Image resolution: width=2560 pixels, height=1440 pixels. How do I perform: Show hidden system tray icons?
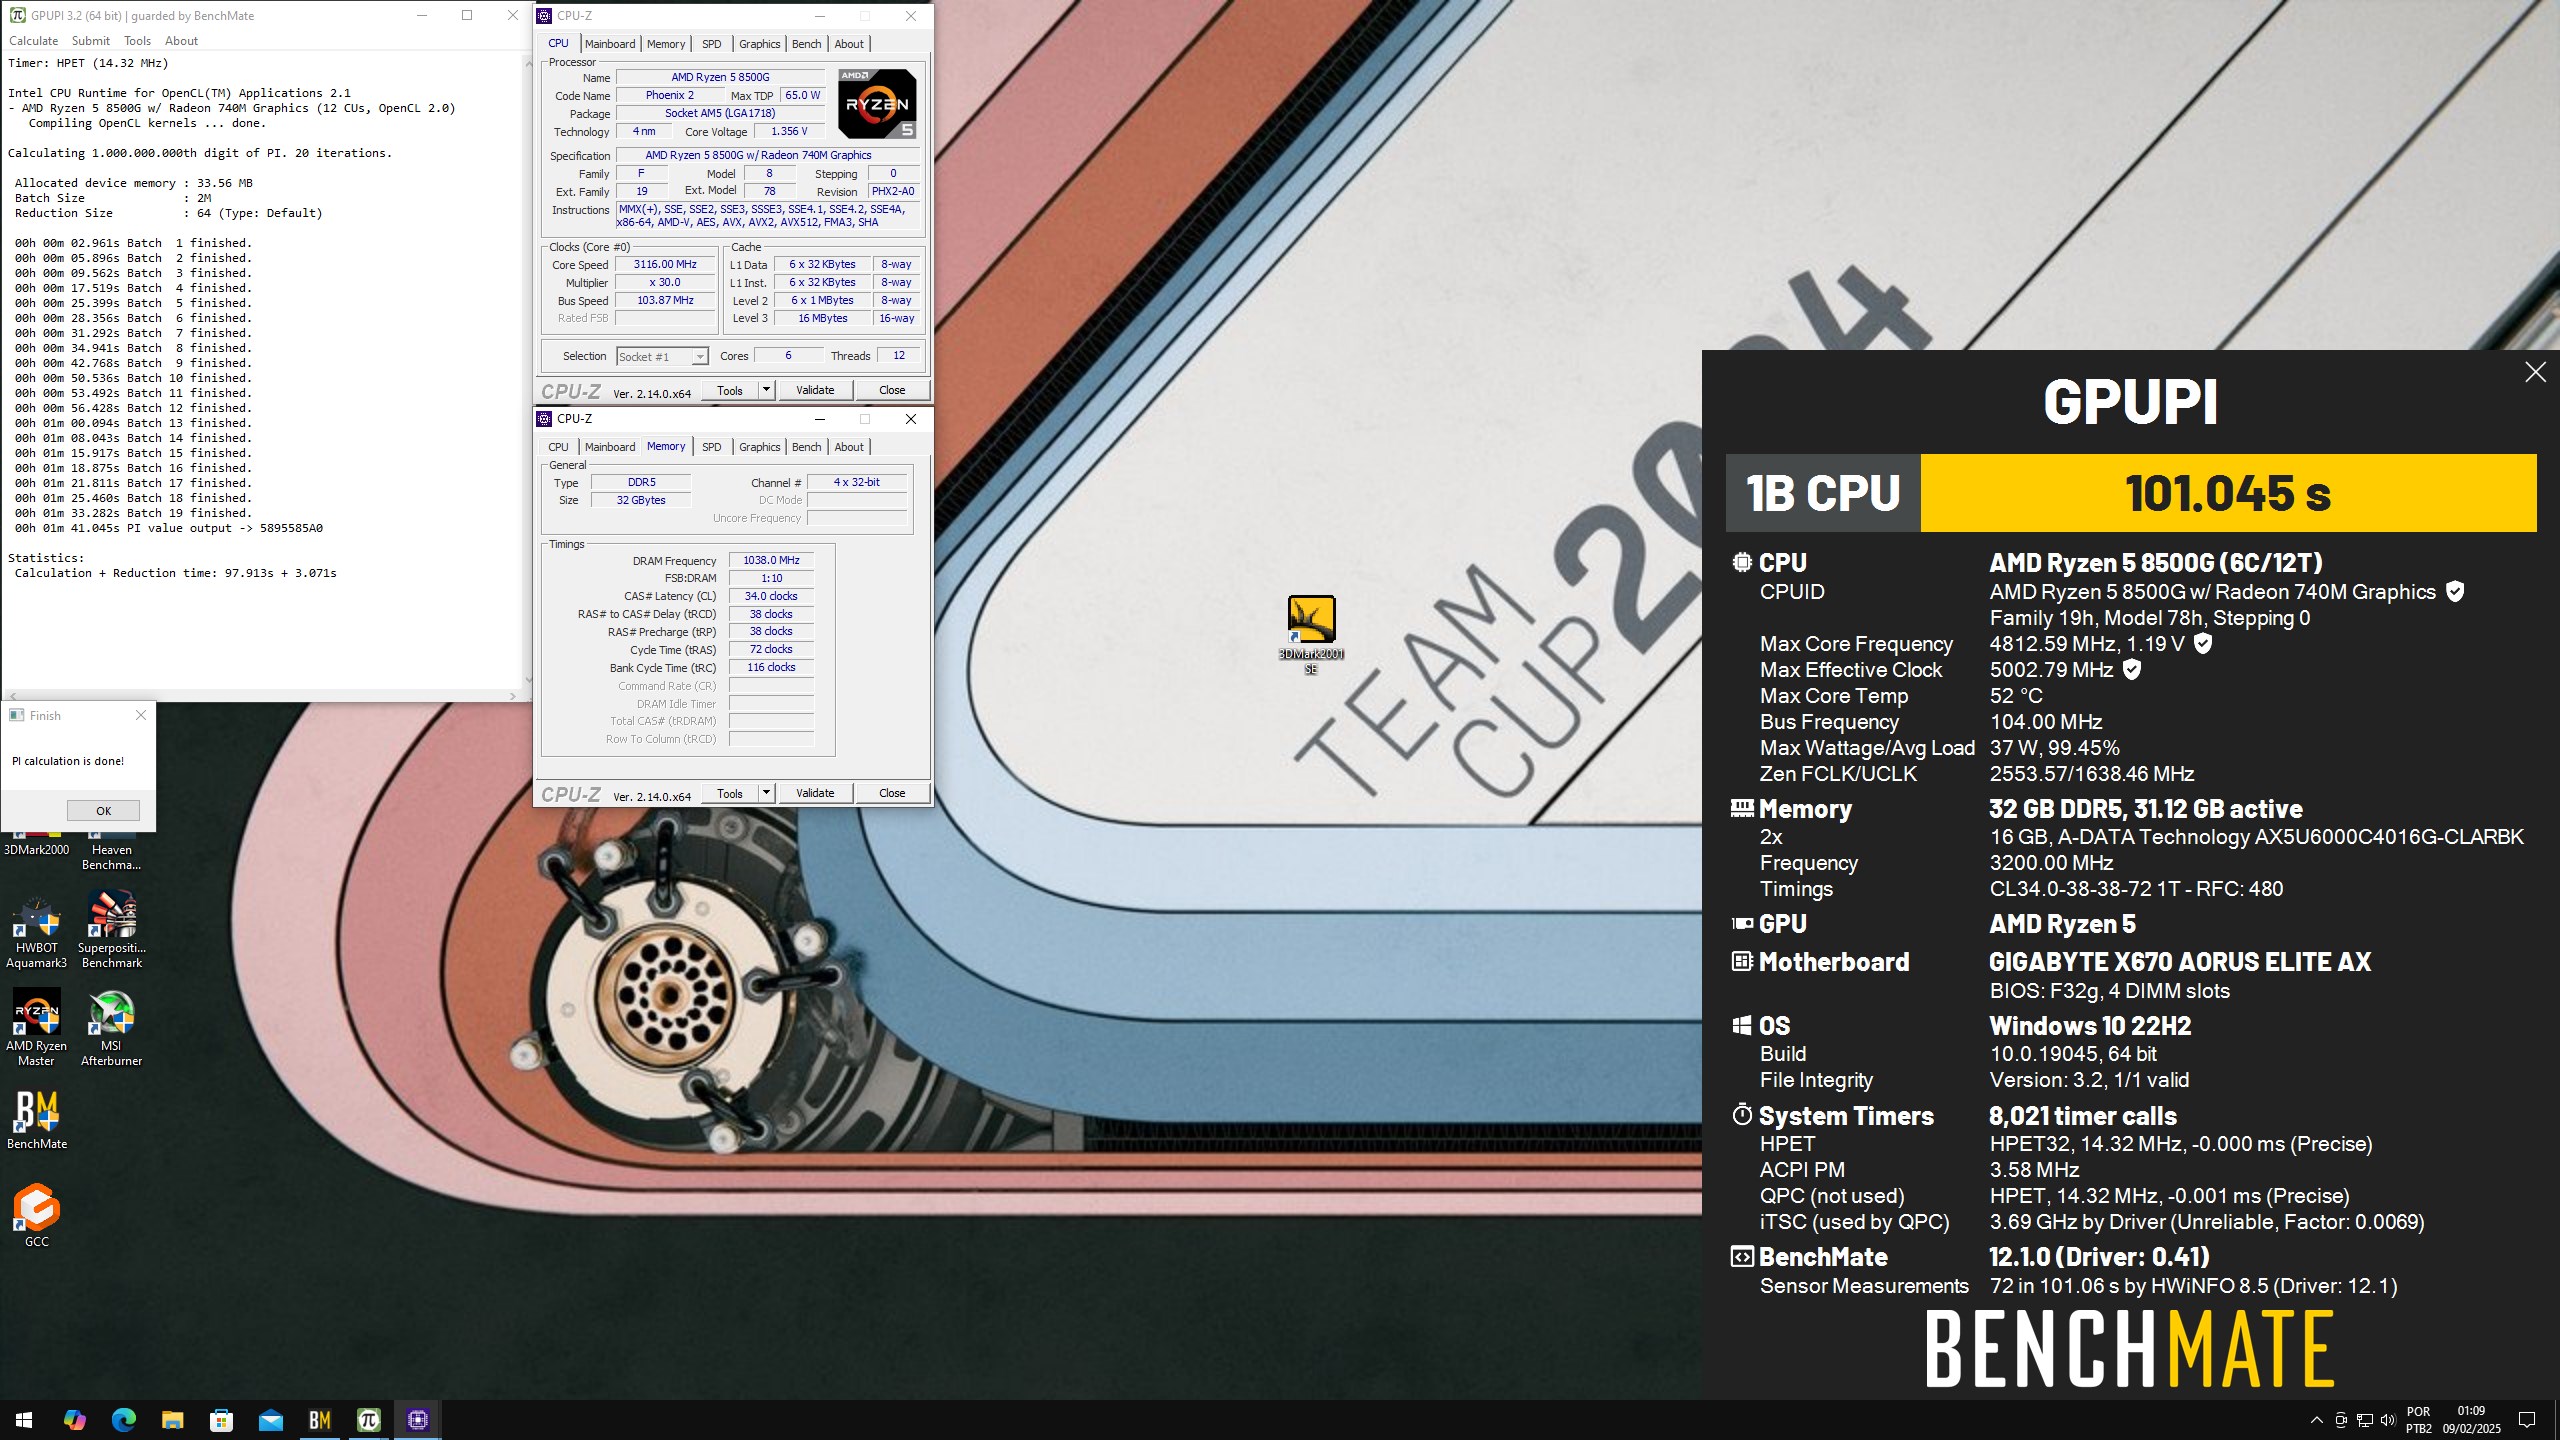(2316, 1420)
